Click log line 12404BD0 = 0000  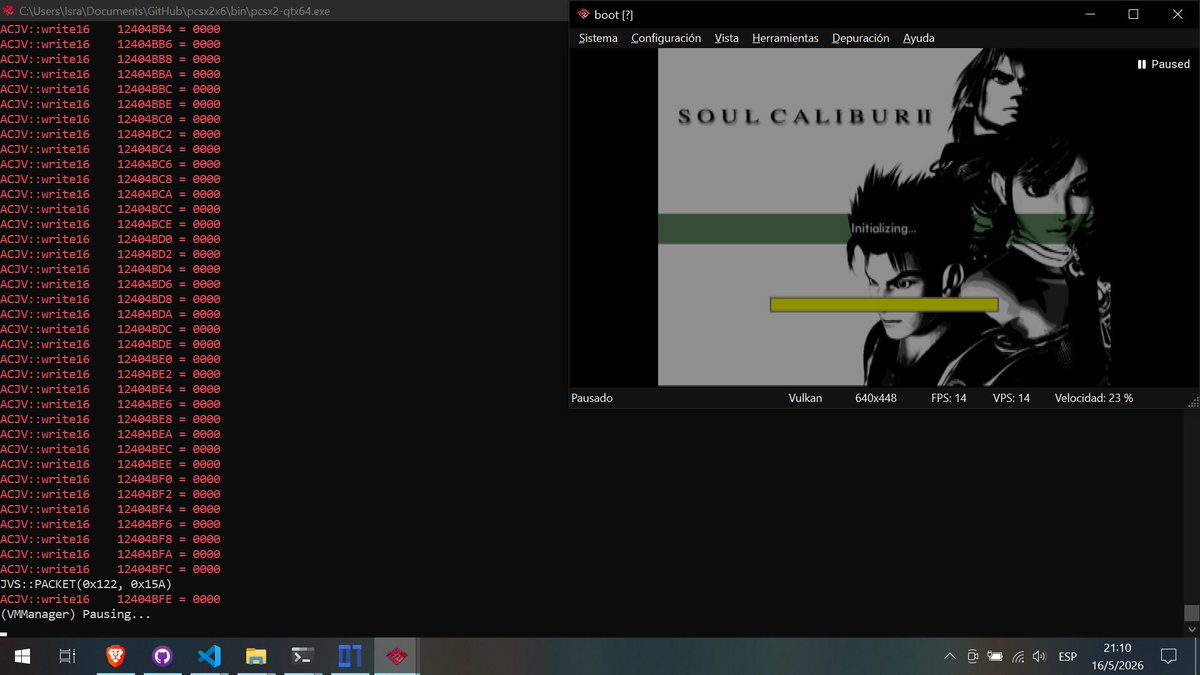(x=110, y=239)
